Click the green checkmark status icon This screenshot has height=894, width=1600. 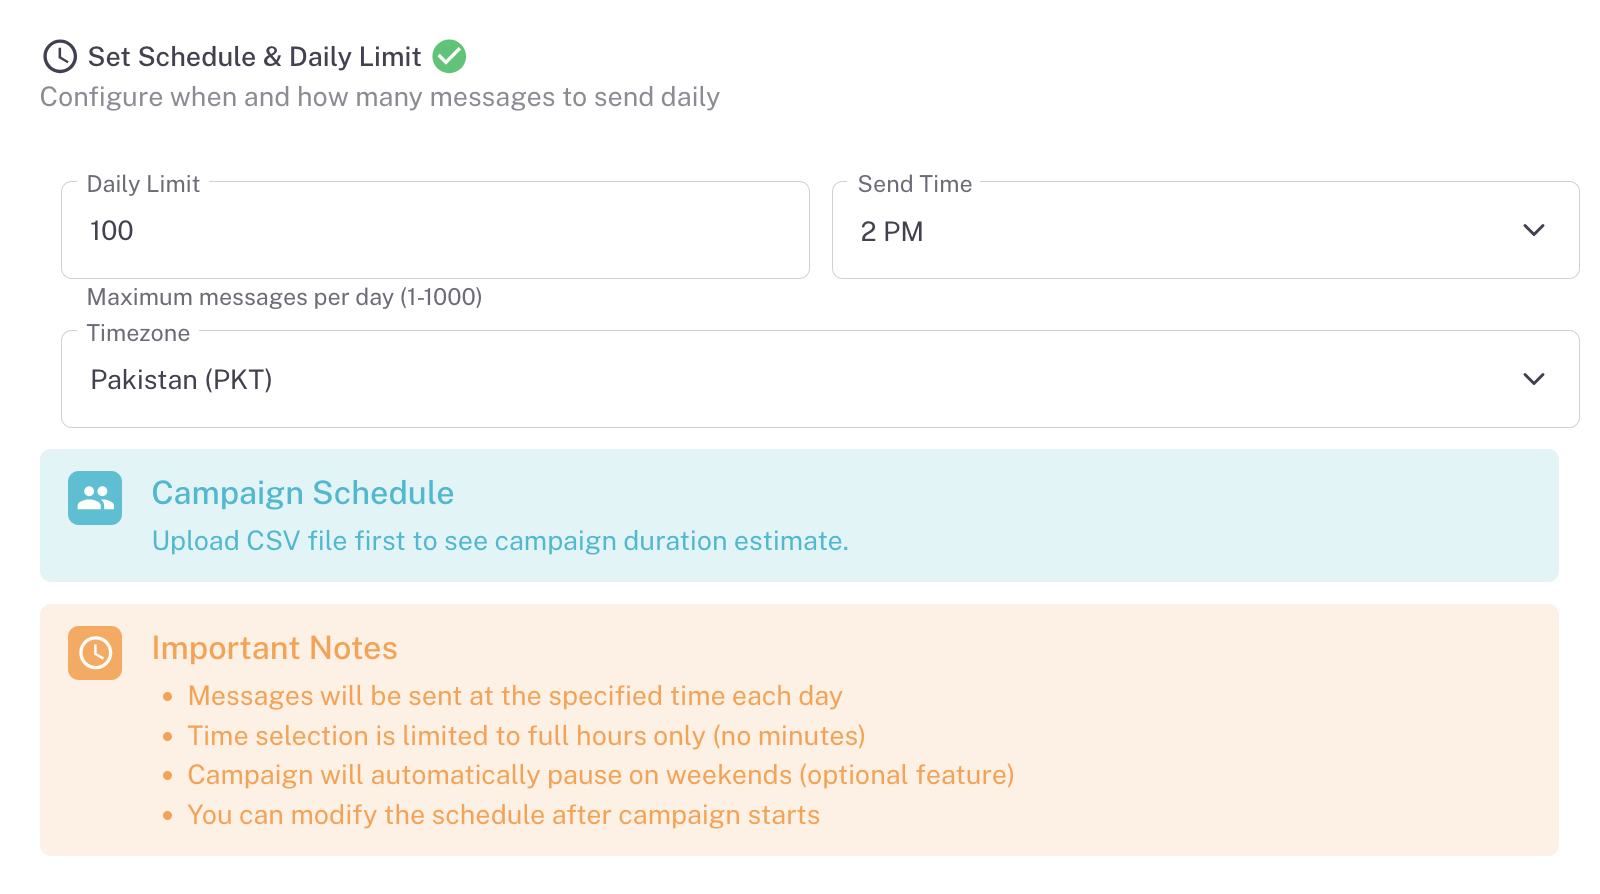449,56
